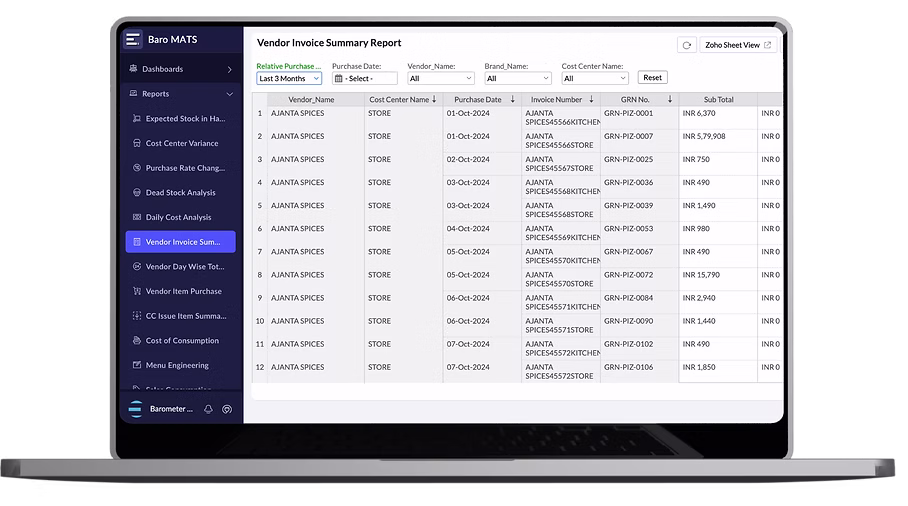Sort by GRN No. arrow
This screenshot has width=908, height=506.
(670, 99)
